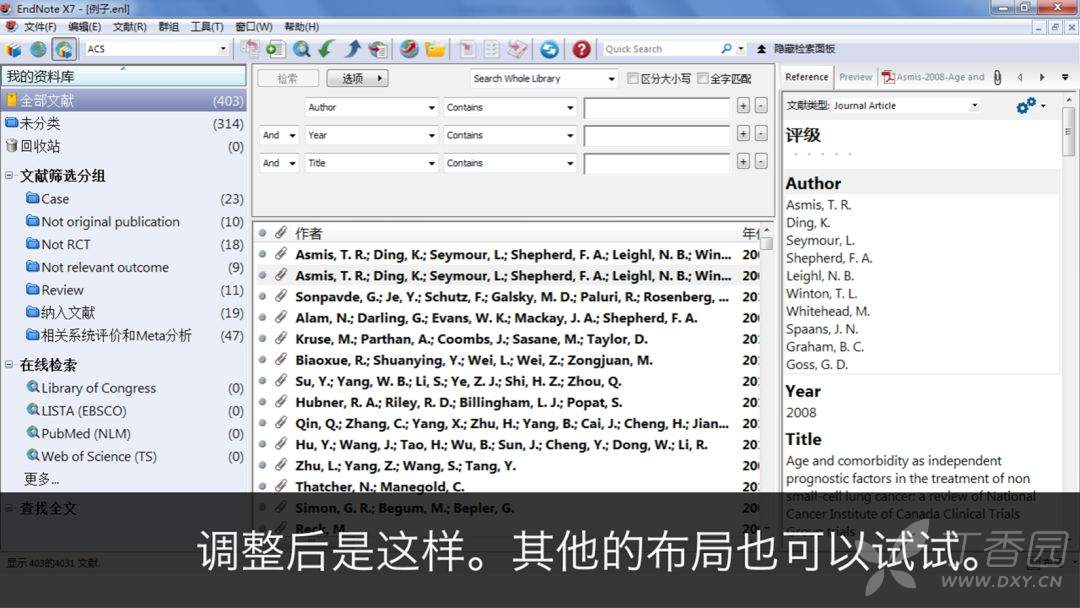This screenshot has height=608, width=1080.
Task: Open the ACS output style dropdown
Action: pos(222,49)
